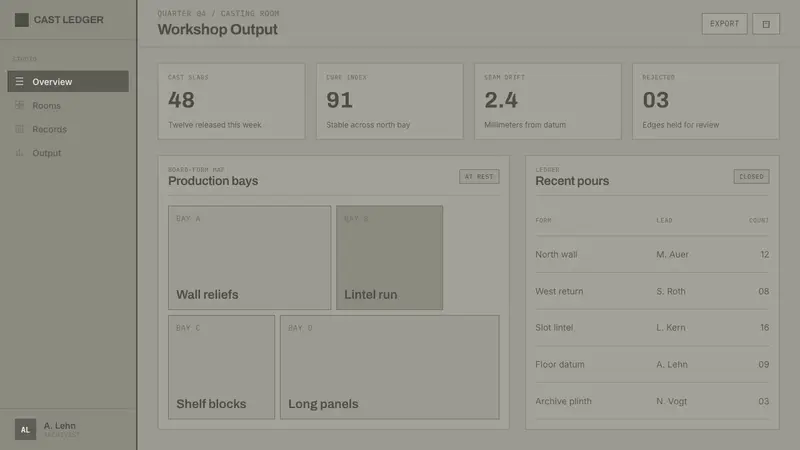800x450 pixels.
Task: Open Records from the sidebar
Action: click(x=68, y=129)
